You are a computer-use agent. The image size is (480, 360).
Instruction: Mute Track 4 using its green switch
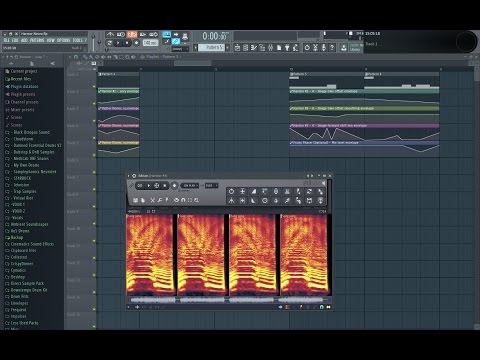pos(94,138)
